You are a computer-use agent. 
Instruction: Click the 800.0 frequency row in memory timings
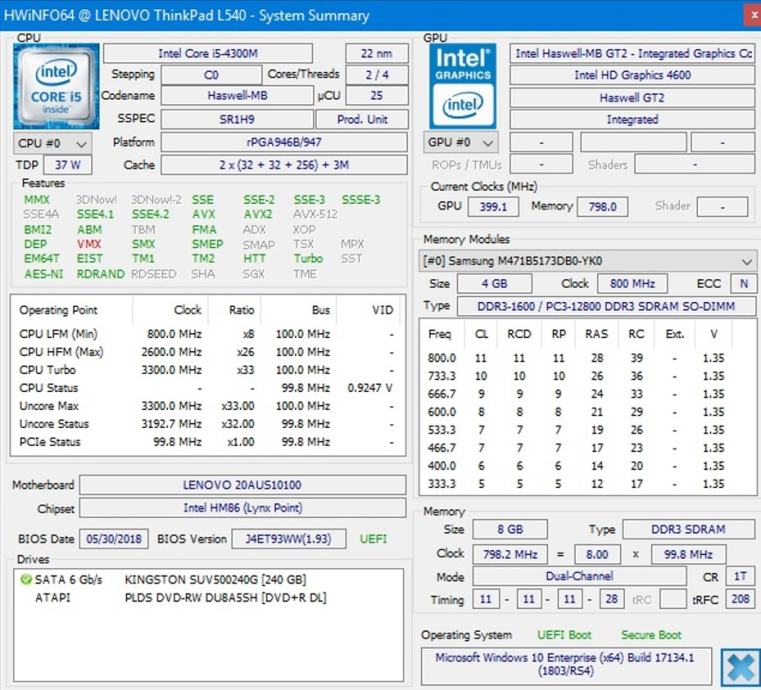tap(587, 358)
